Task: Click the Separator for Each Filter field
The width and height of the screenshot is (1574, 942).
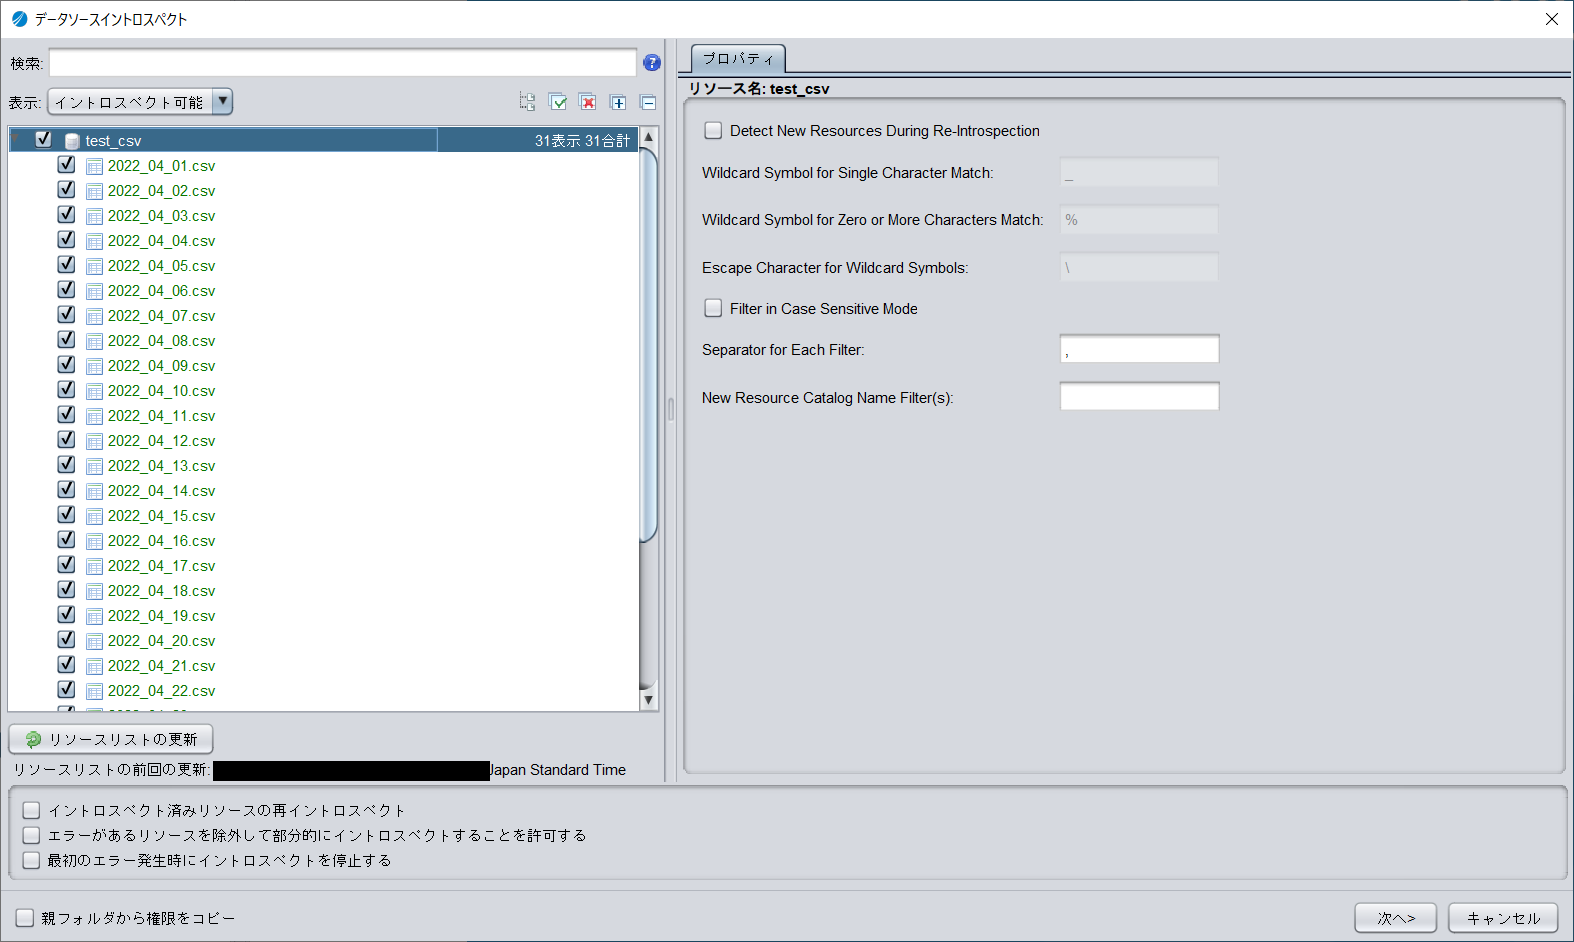Action: tap(1139, 349)
